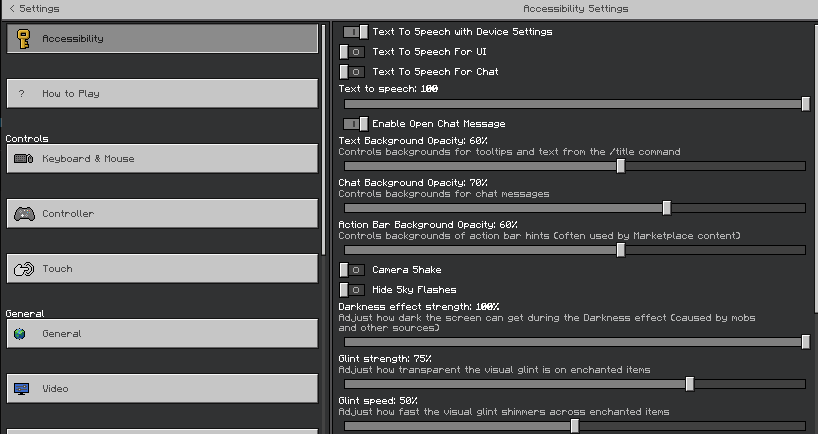Click the Darkness effect strength slider handle
This screenshot has height=434, width=818.
(806, 342)
